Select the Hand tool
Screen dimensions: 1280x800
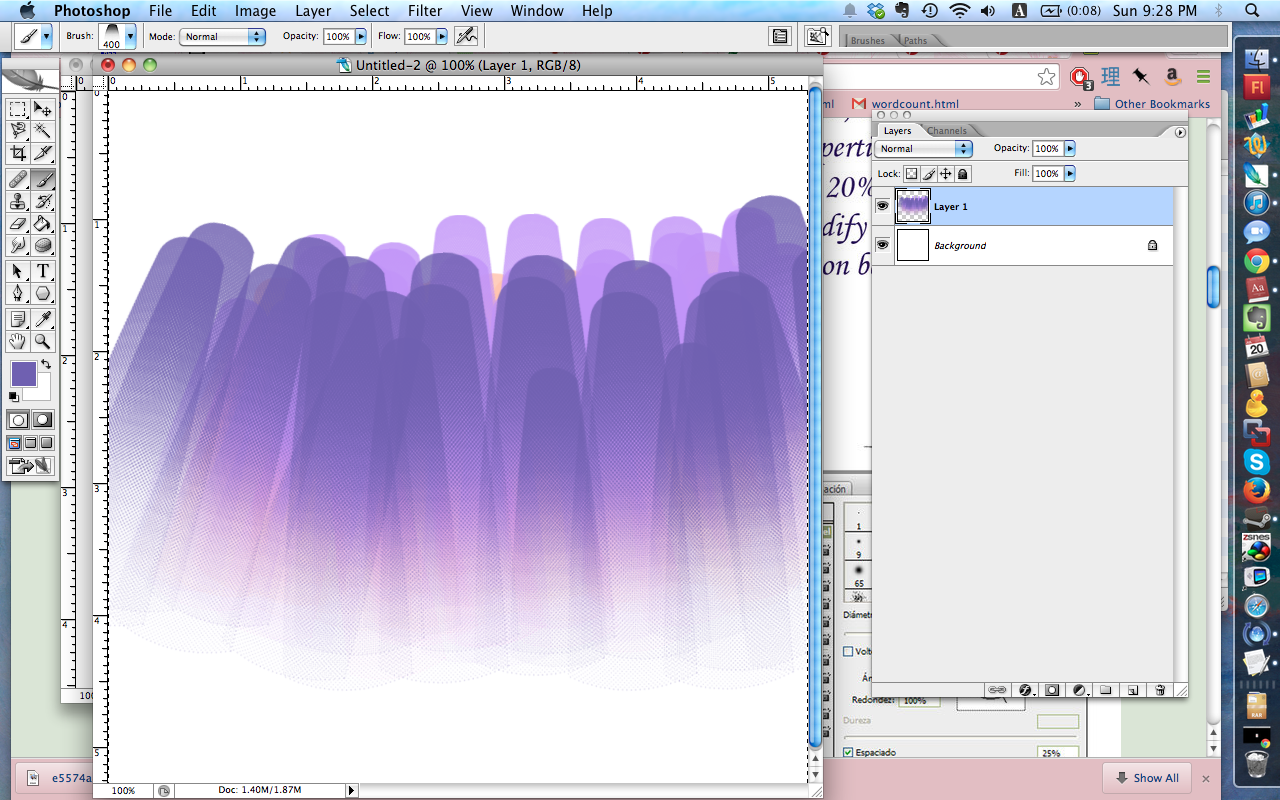tap(18, 342)
